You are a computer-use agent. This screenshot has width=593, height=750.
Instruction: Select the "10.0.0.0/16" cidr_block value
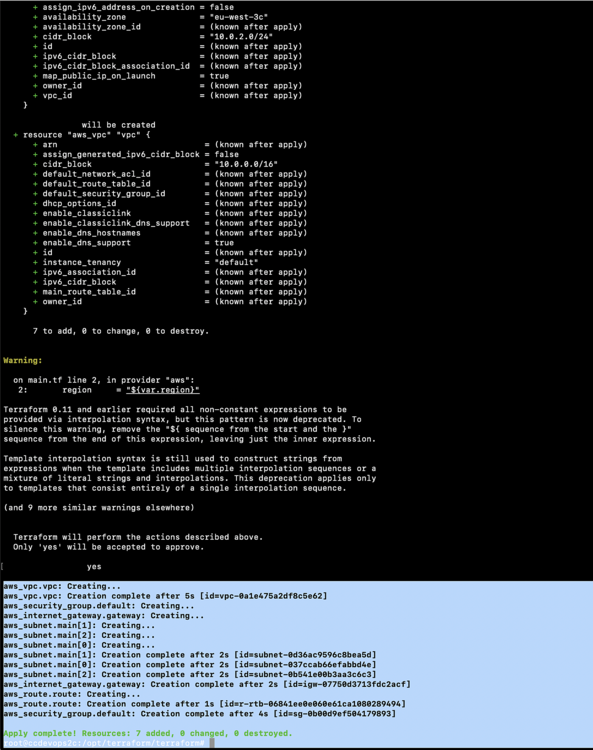coord(246,164)
